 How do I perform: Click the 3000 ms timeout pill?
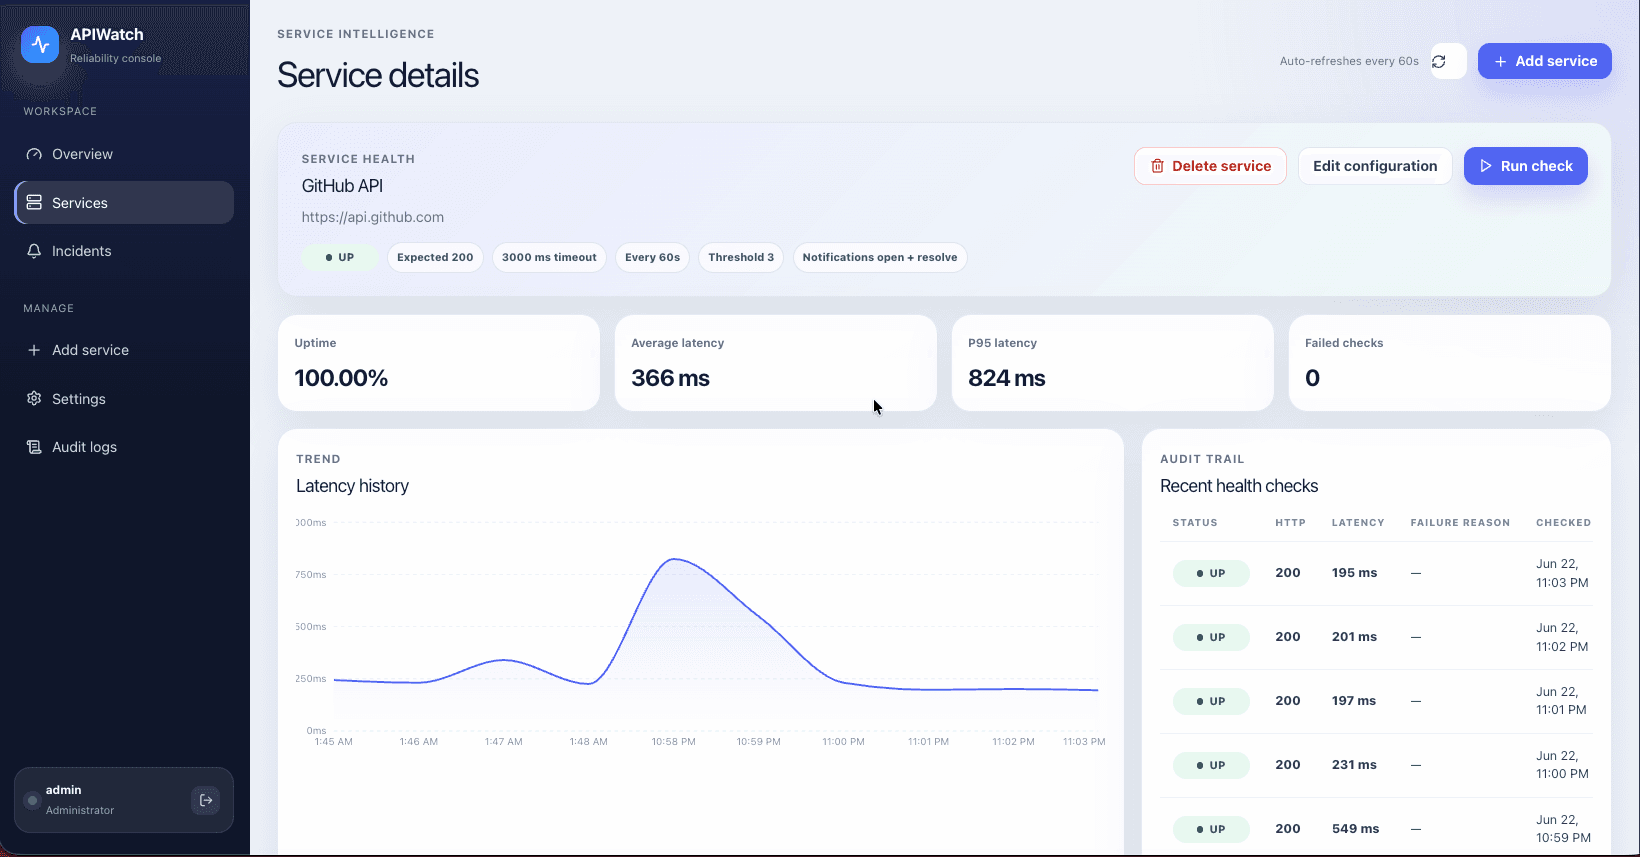[549, 257]
